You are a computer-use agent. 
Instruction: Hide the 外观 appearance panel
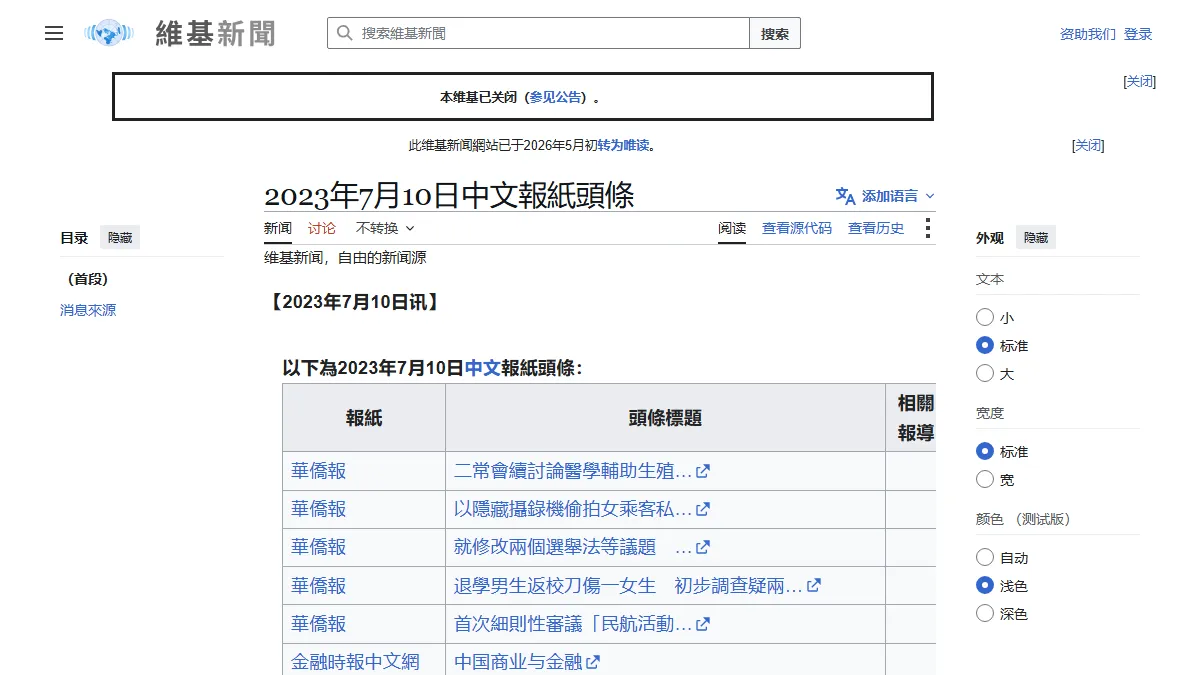tap(1036, 238)
